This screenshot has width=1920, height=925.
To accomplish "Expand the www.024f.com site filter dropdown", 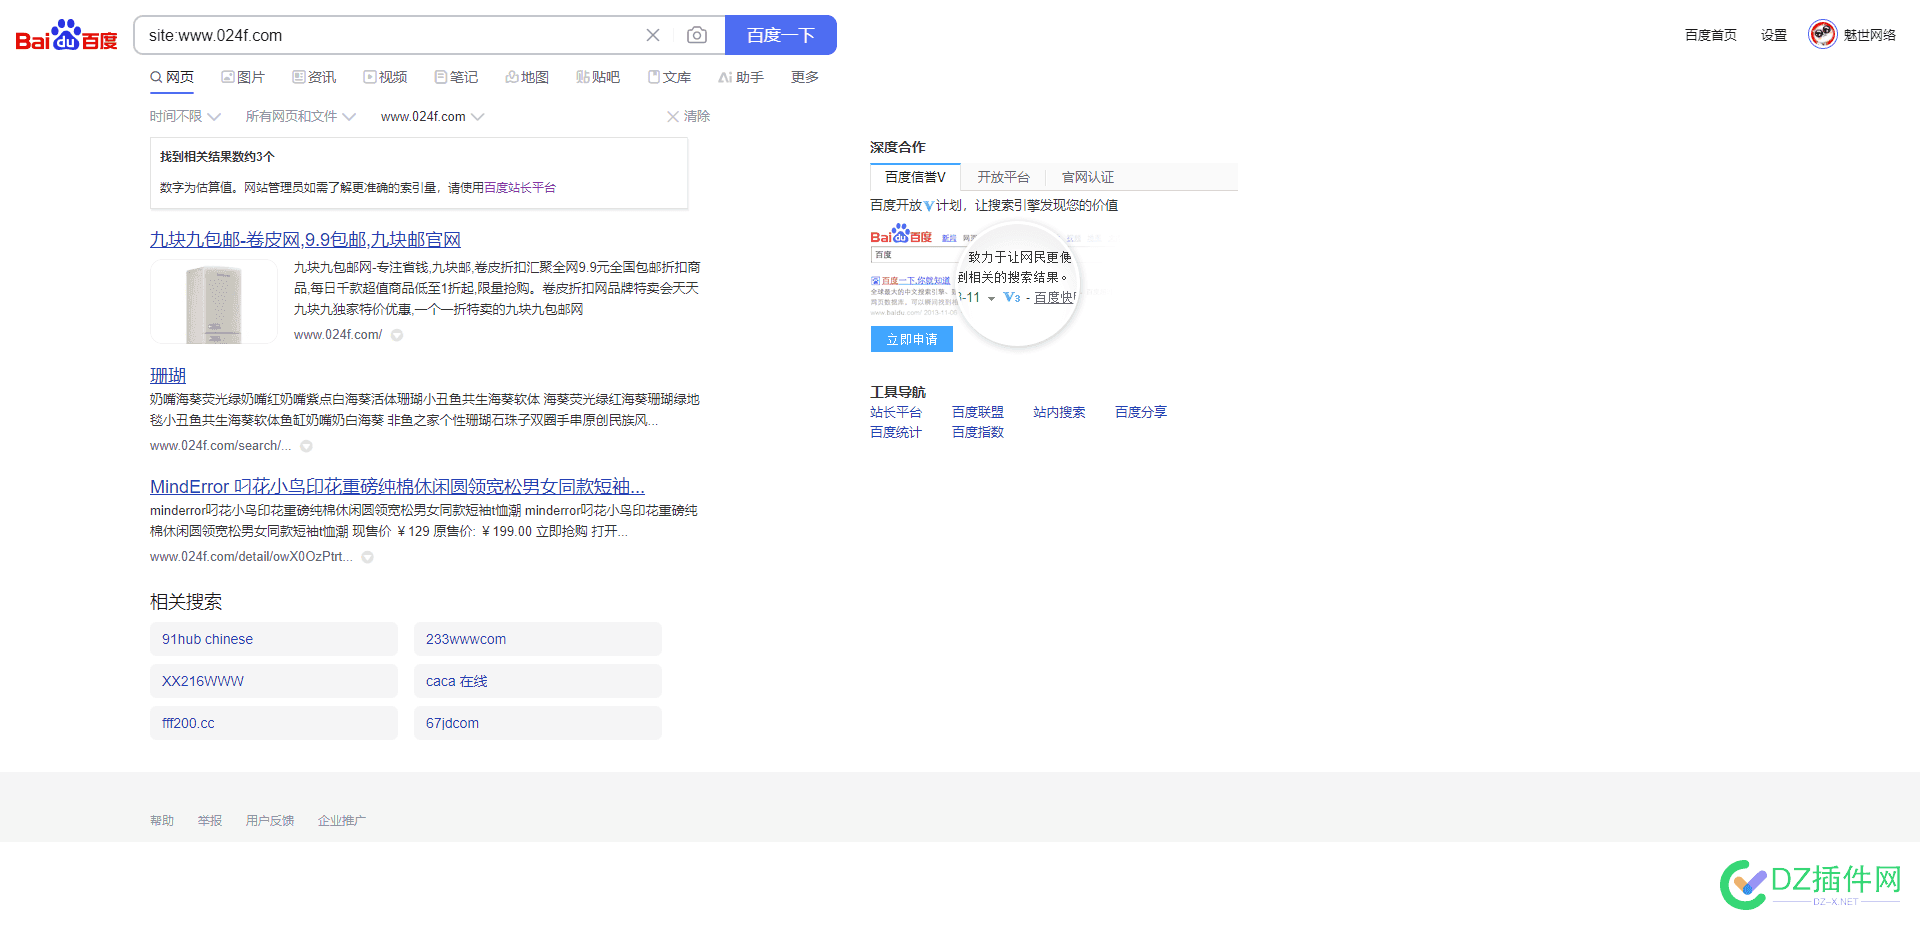I will [x=432, y=116].
